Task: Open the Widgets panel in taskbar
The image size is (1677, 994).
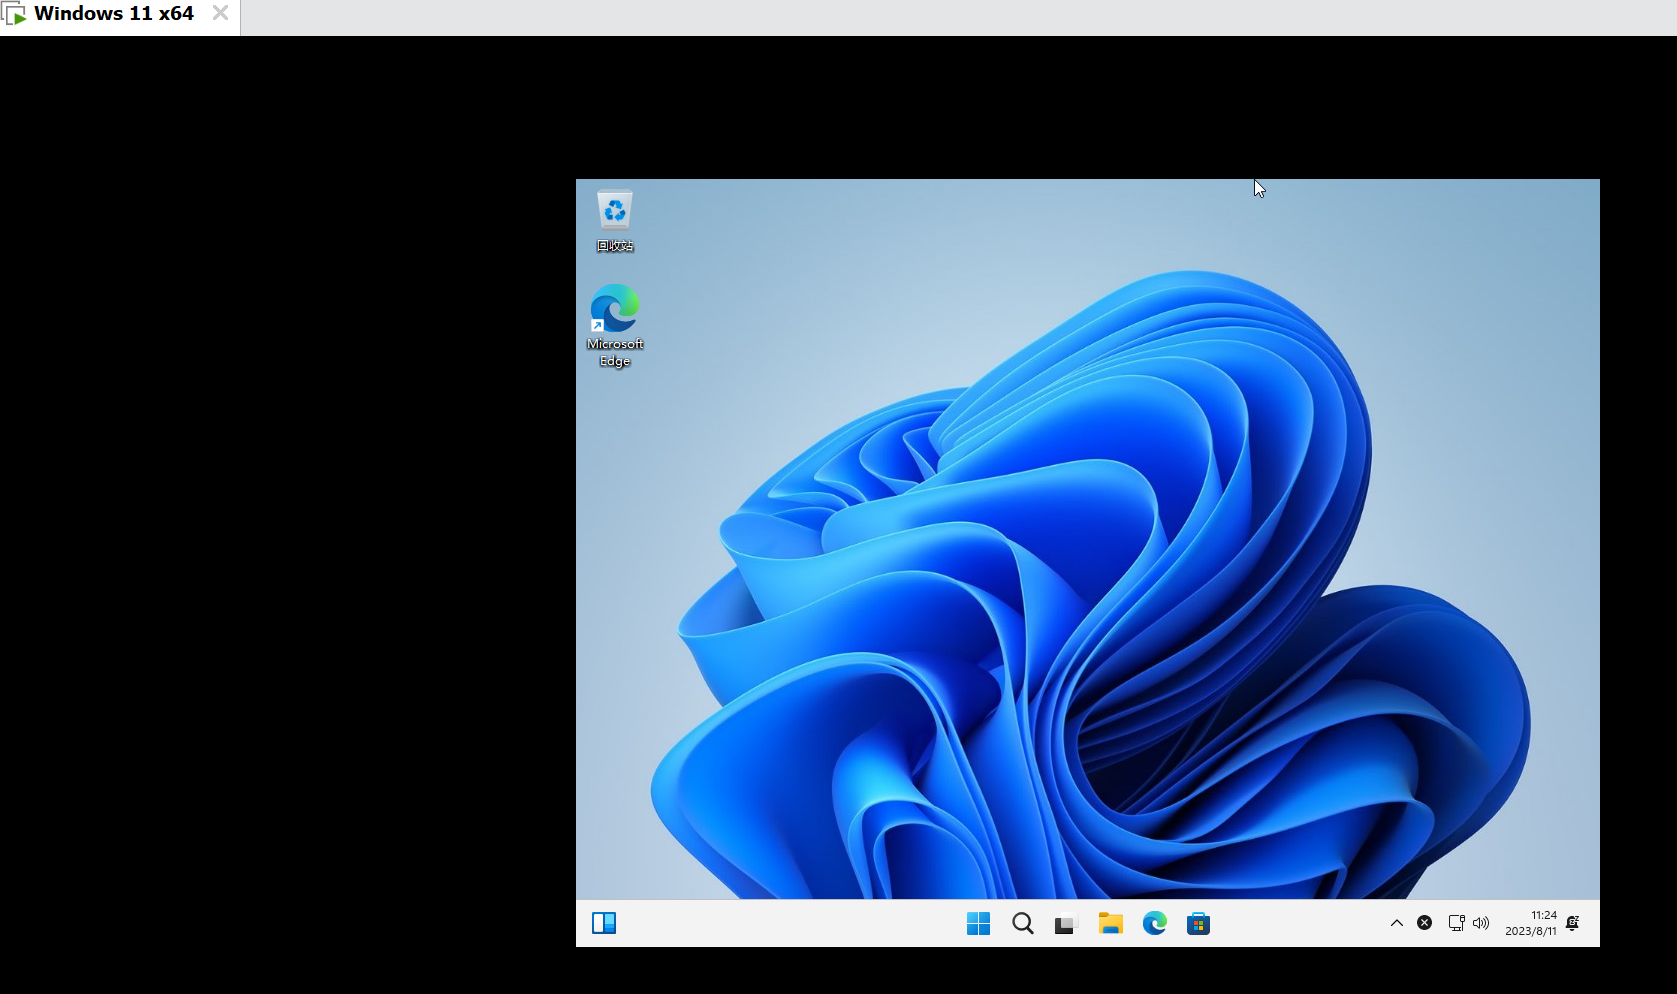Action: (604, 923)
